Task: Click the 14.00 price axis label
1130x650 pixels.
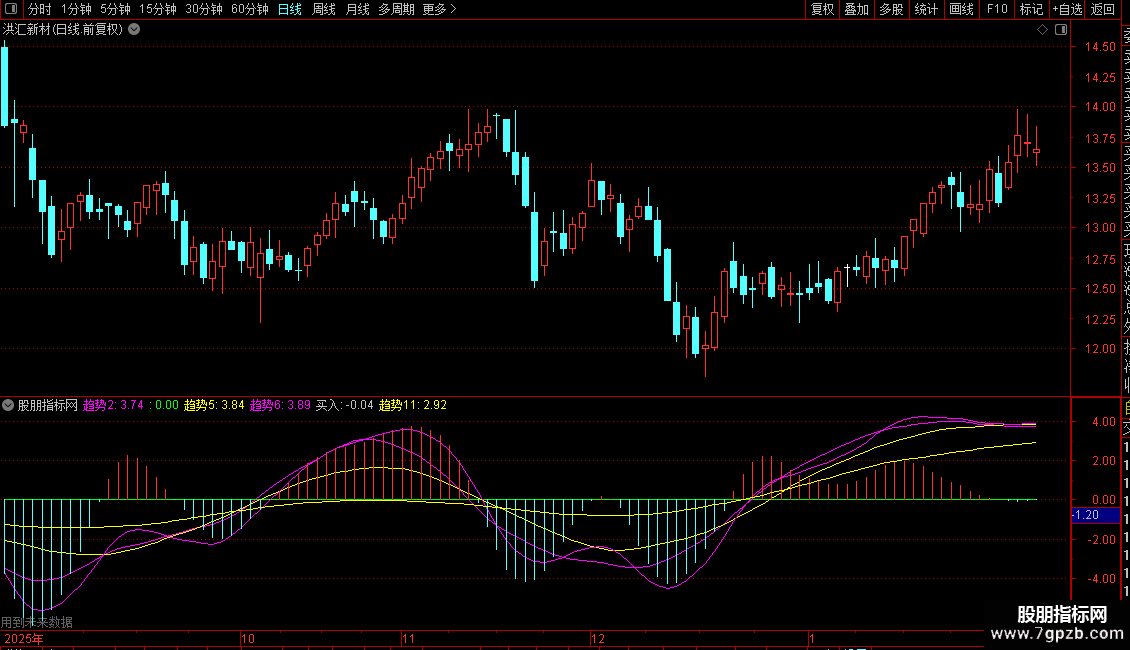Action: (1100, 107)
